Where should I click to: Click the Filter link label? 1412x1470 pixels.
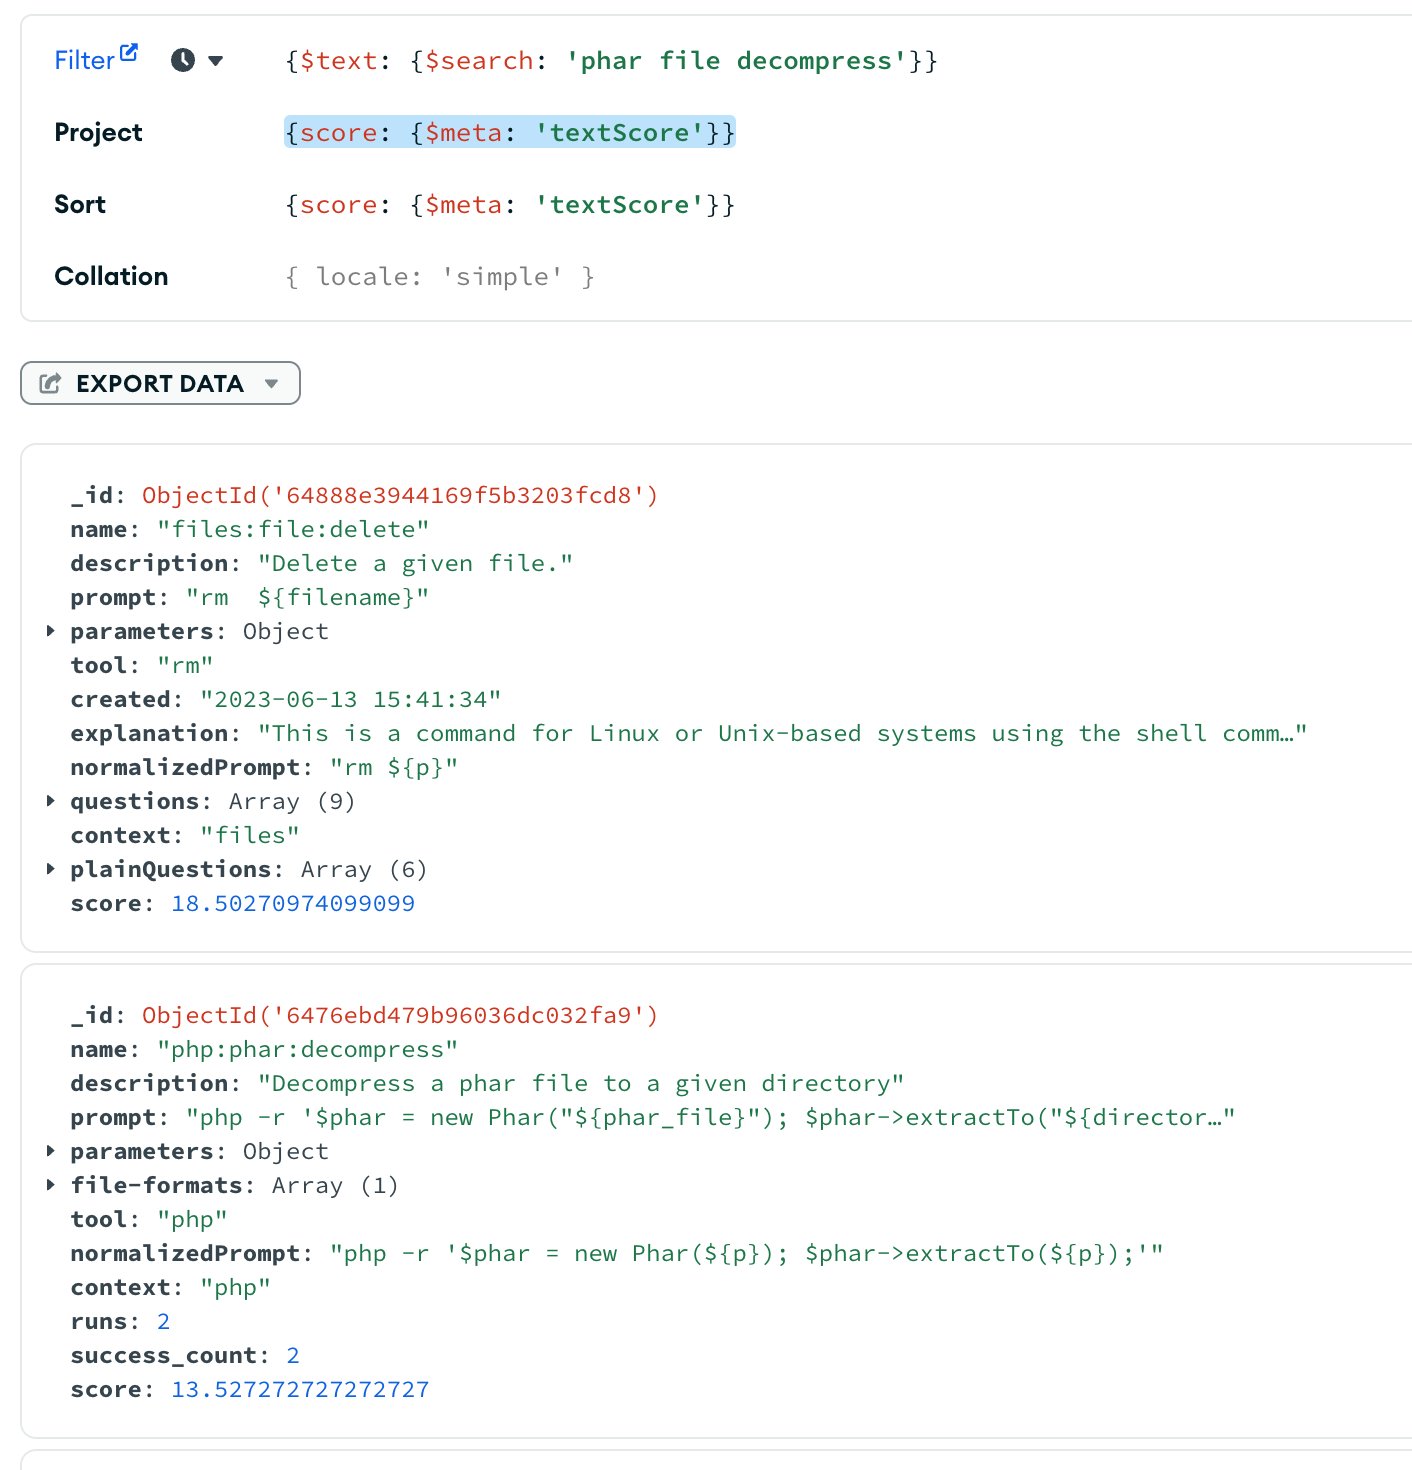(84, 61)
